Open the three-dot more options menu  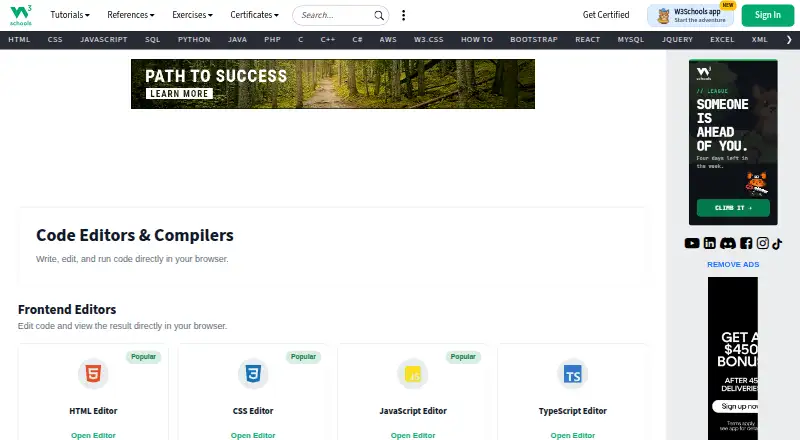(404, 15)
